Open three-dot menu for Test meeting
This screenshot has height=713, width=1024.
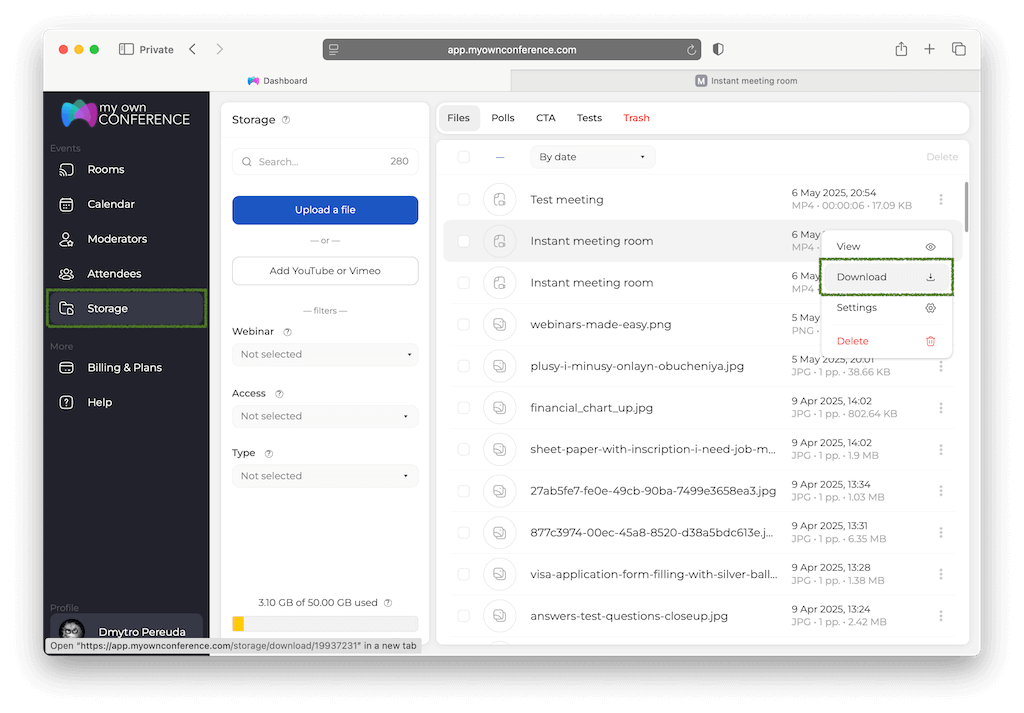pos(940,200)
